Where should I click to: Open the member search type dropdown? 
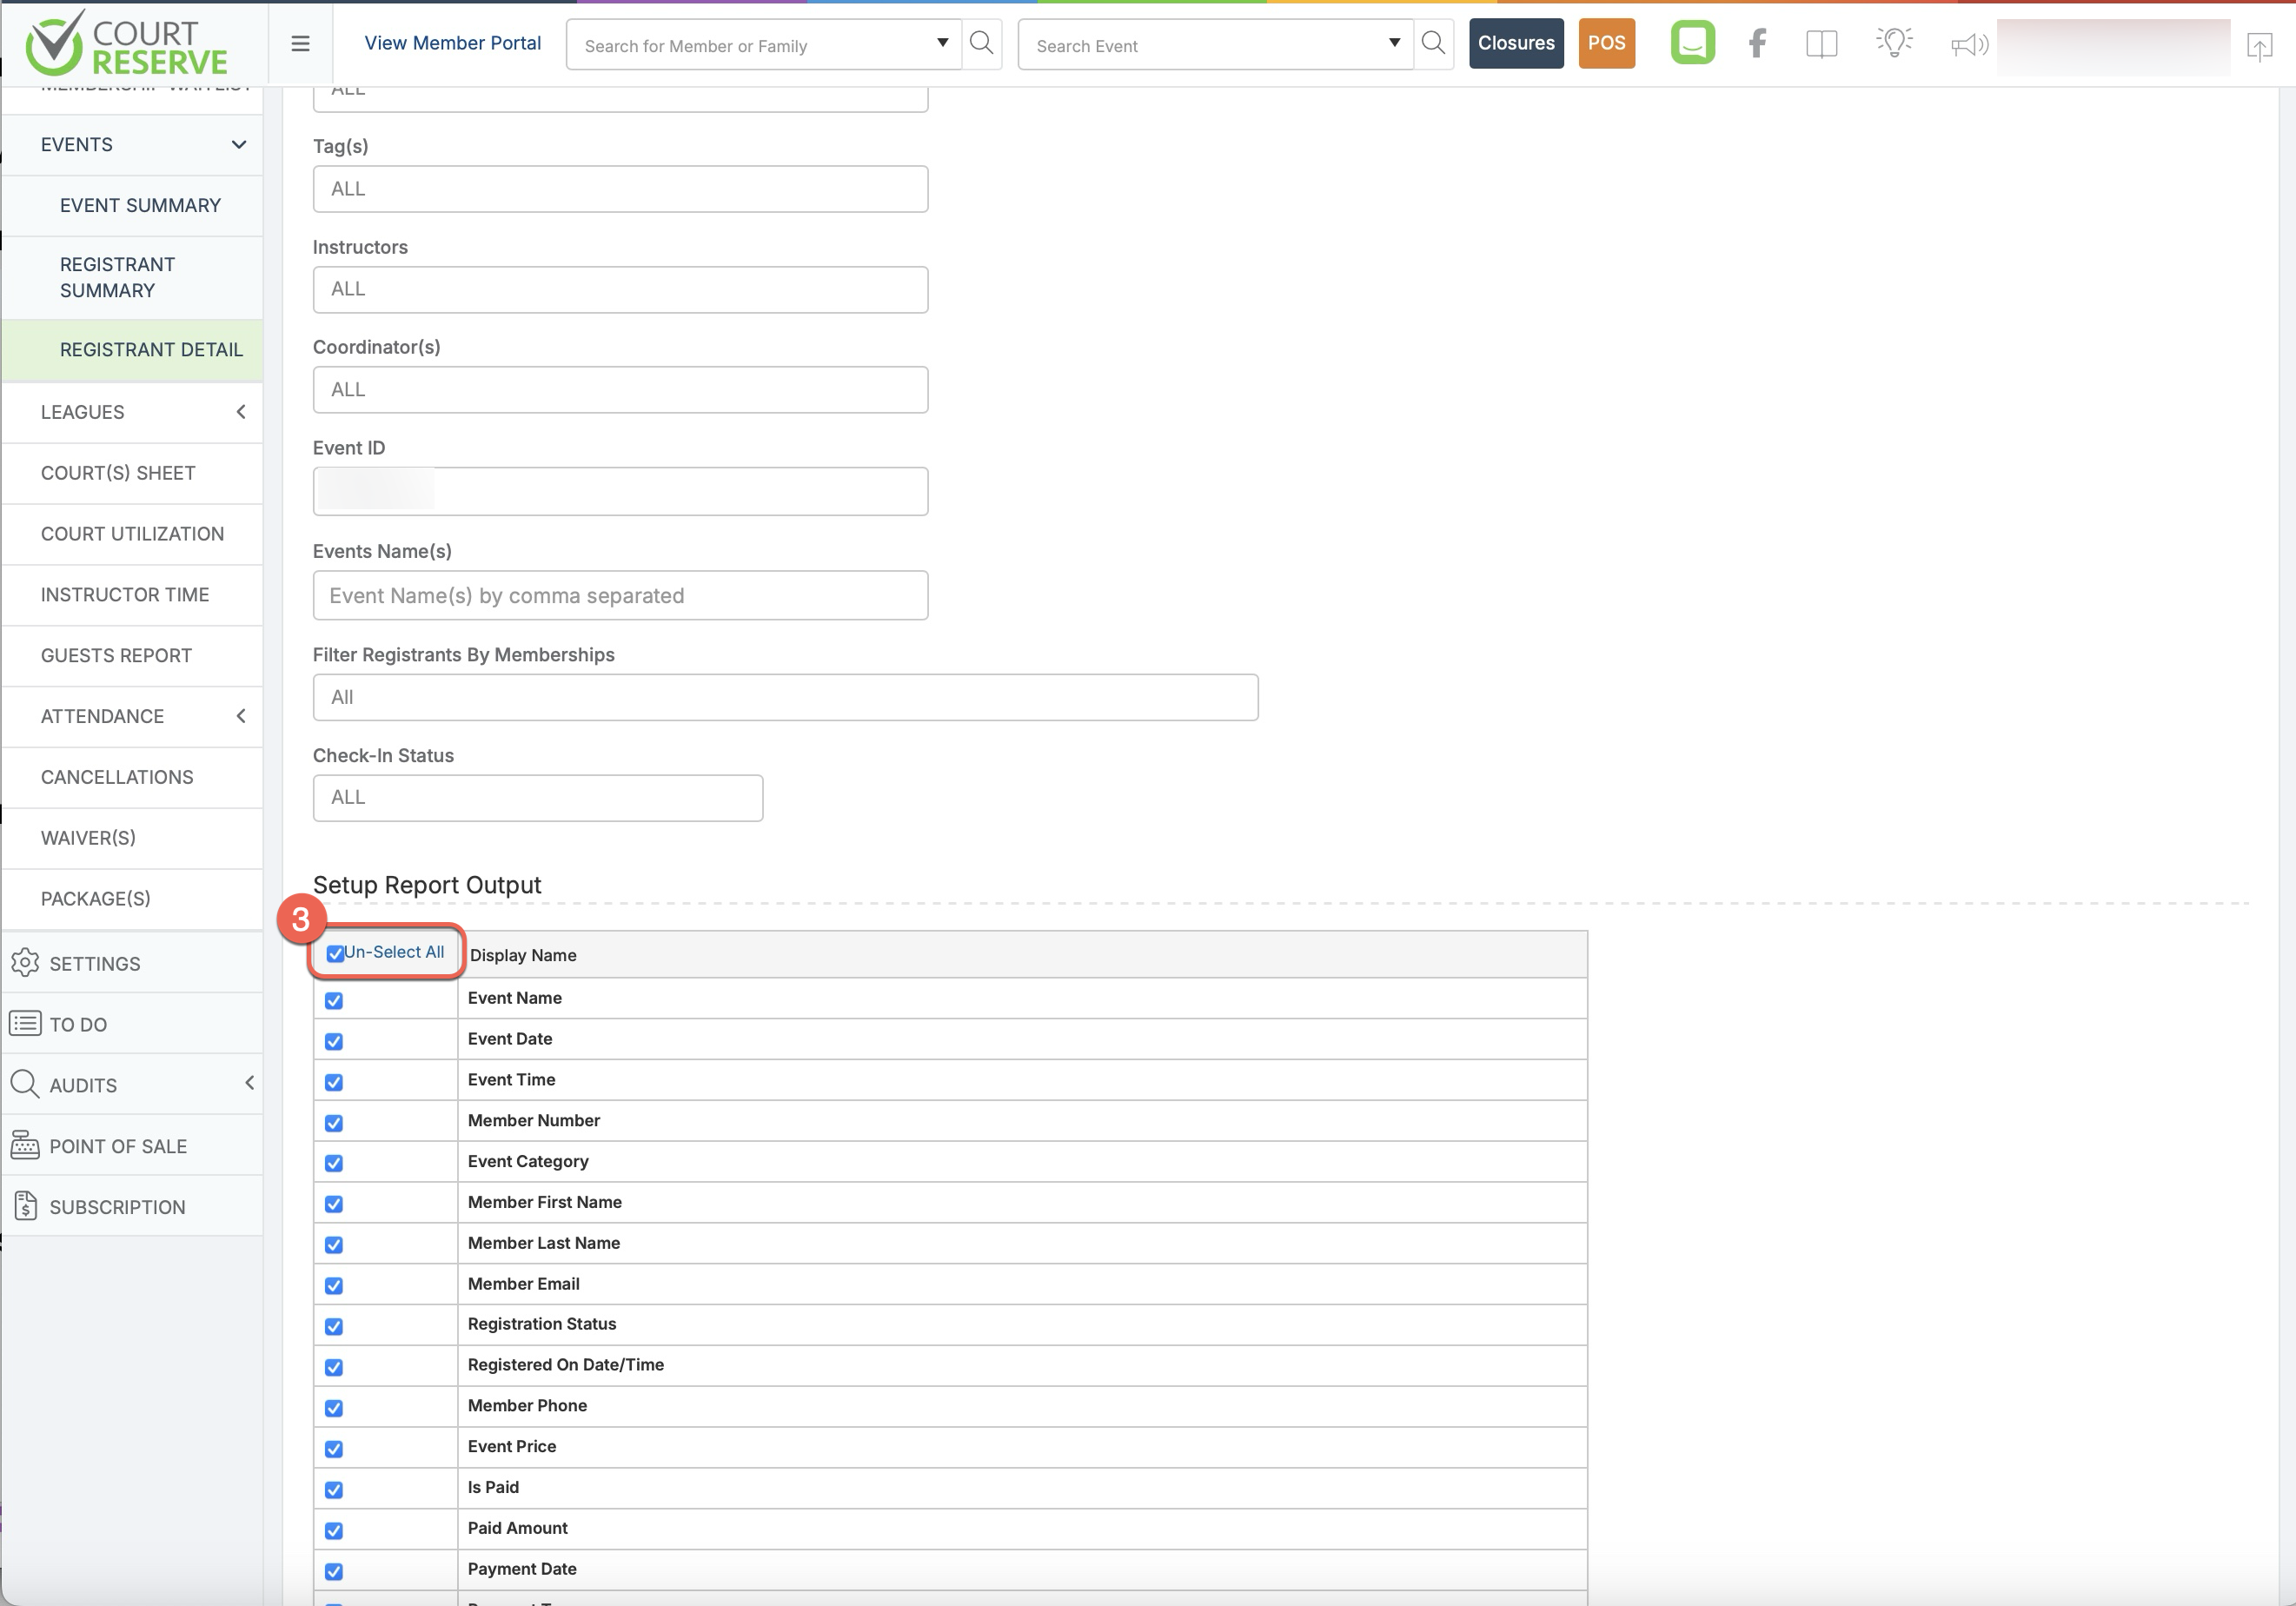click(941, 44)
